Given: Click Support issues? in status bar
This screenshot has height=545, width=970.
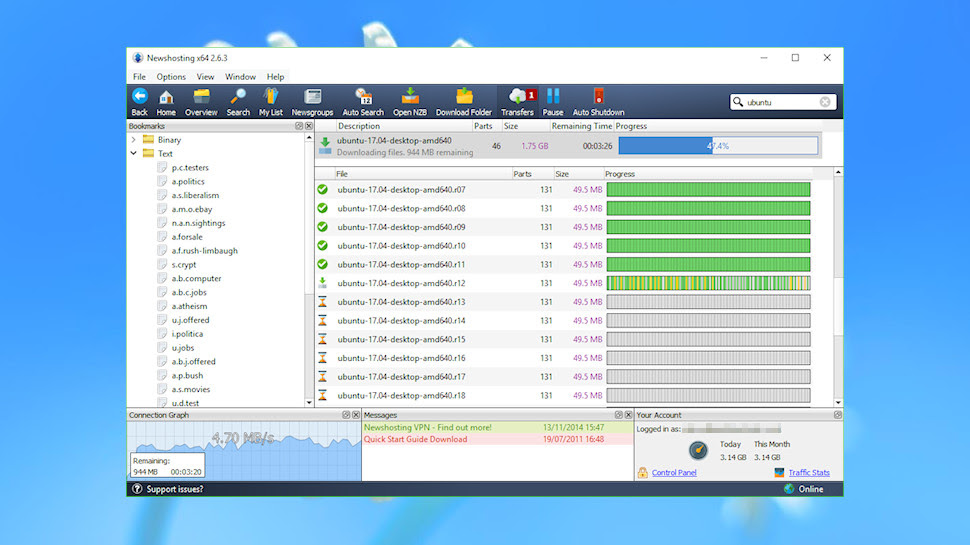Looking at the screenshot, I should (x=174, y=489).
